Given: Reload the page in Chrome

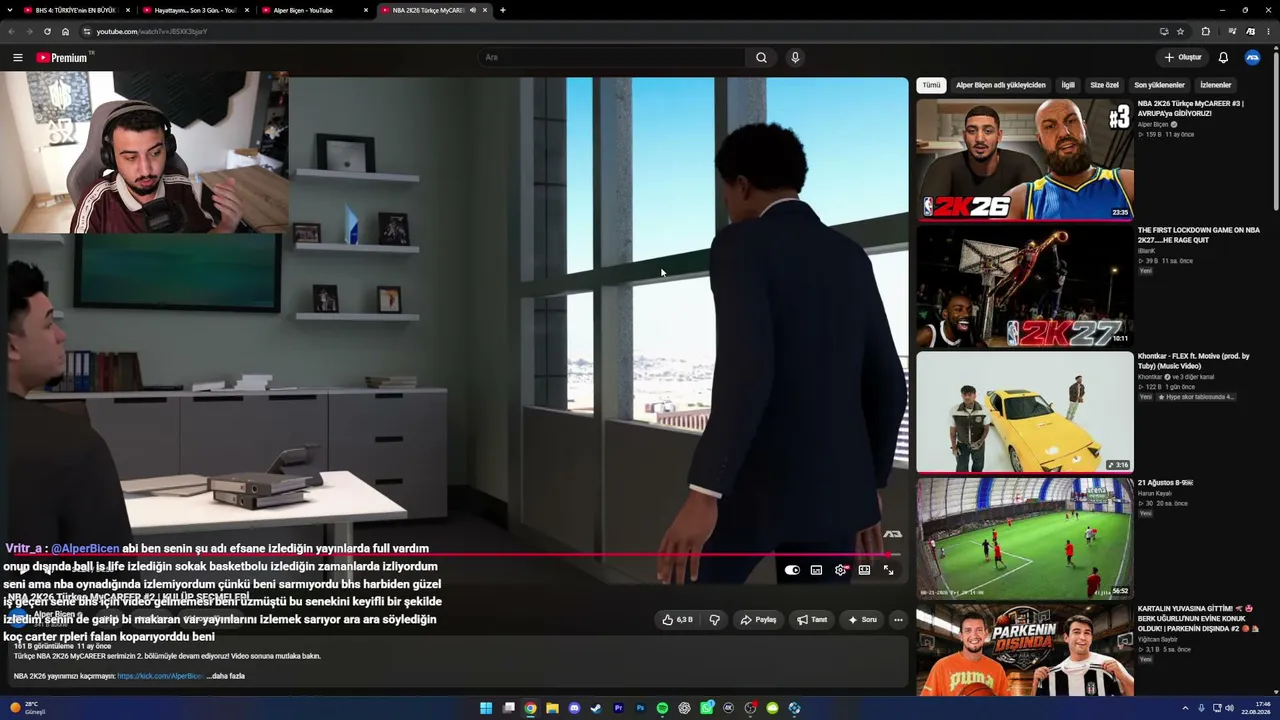Looking at the screenshot, I should point(47,31).
